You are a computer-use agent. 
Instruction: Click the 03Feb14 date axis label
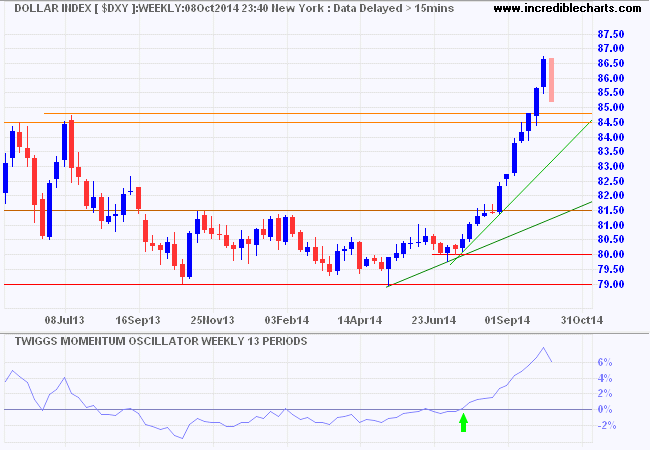287,320
